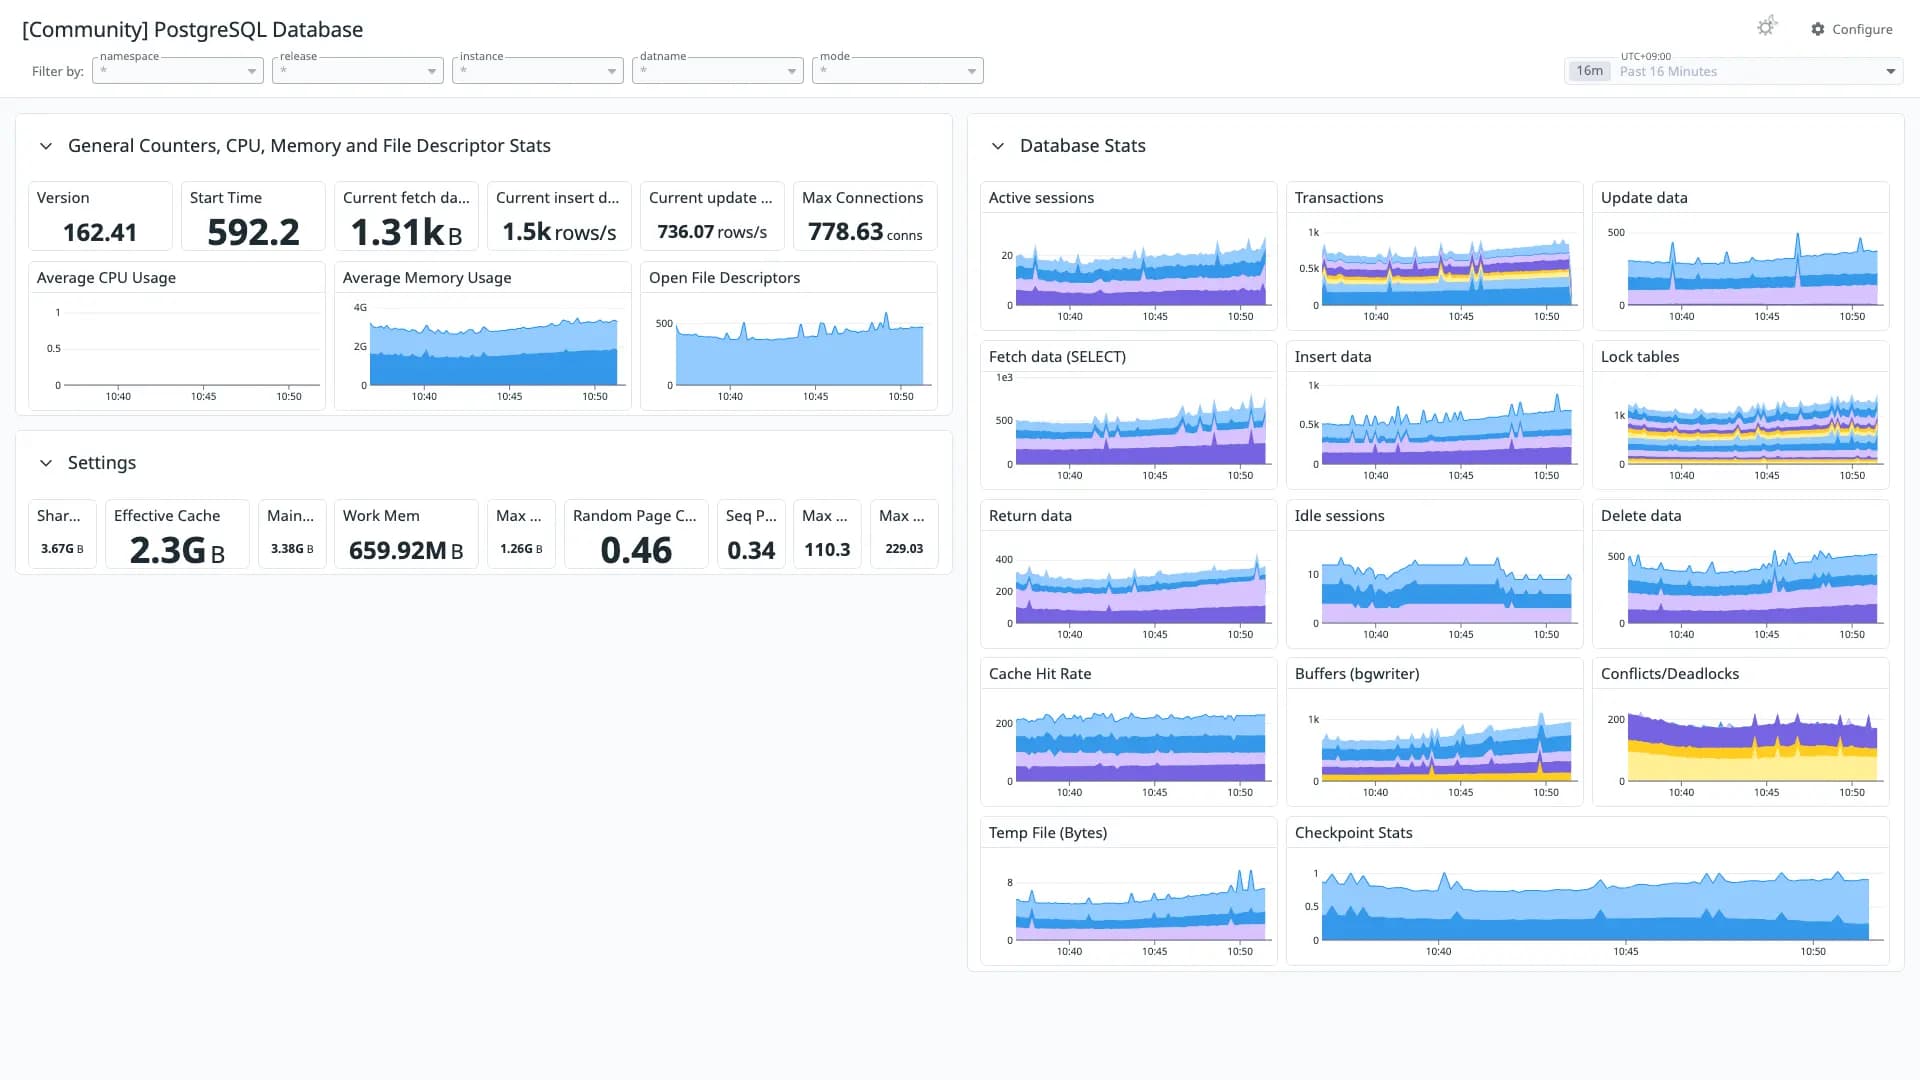Image resolution: width=1920 pixels, height=1080 pixels.
Task: Click the Idle sessions graph
Action: pyautogui.click(x=1435, y=588)
